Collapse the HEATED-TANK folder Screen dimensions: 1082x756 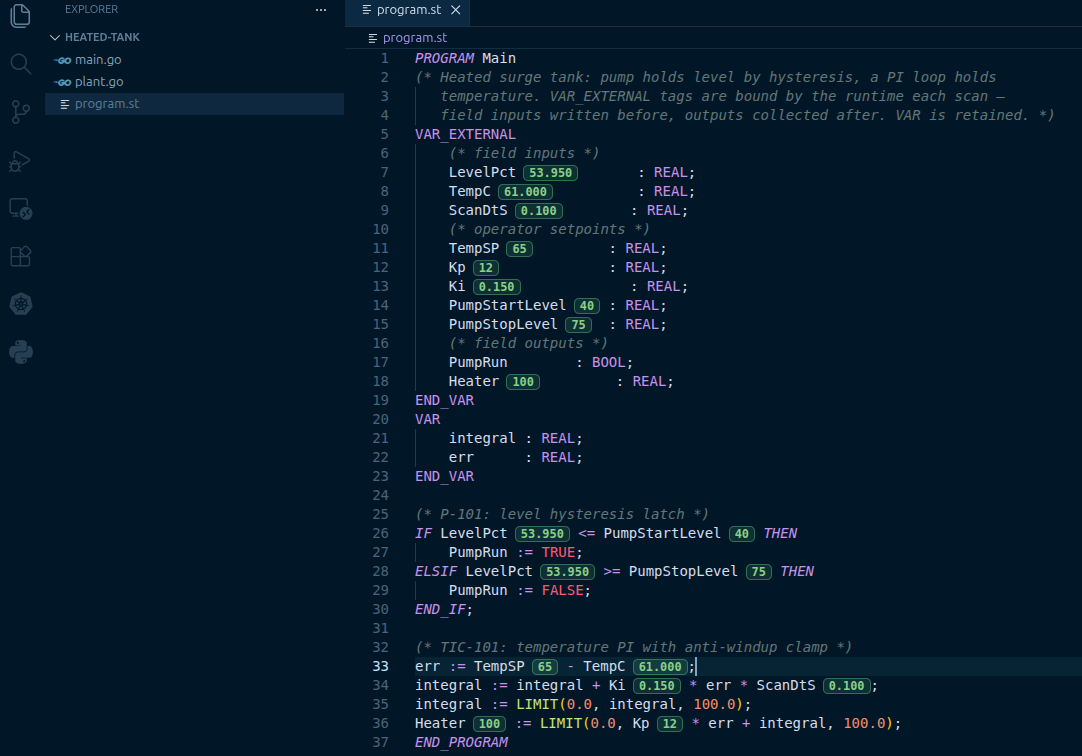pos(55,37)
